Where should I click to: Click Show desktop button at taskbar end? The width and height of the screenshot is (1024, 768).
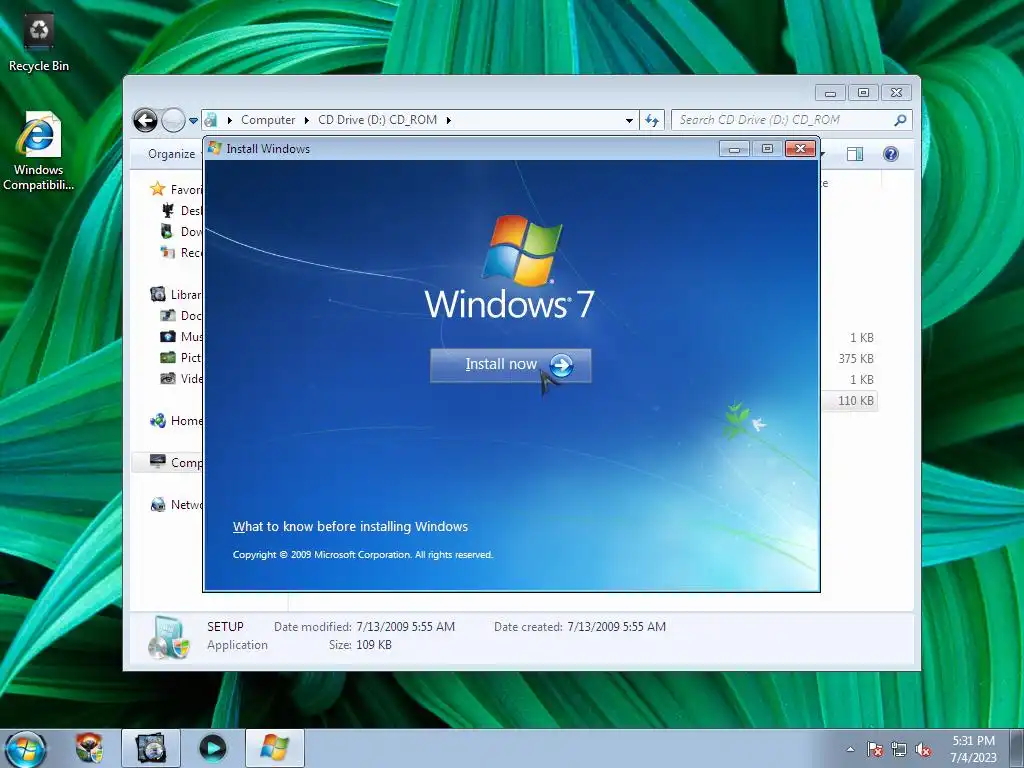coord(1016,748)
